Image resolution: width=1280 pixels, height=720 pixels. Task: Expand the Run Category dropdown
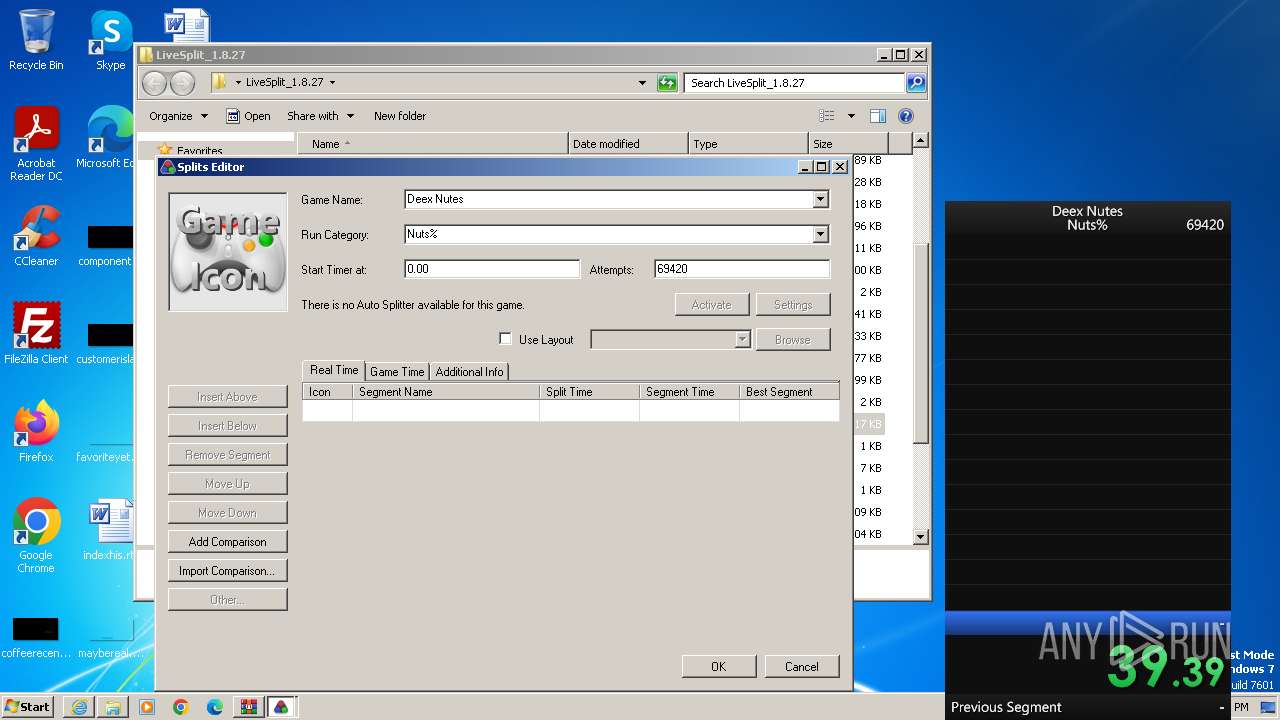[821, 235]
